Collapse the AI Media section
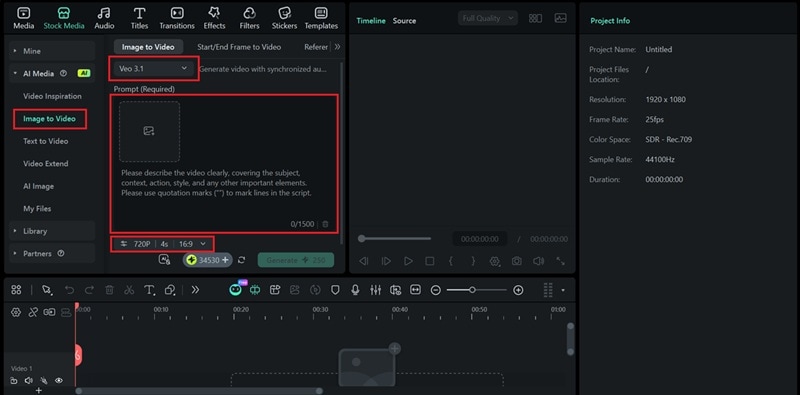The height and width of the screenshot is (395, 800). click(x=52, y=73)
